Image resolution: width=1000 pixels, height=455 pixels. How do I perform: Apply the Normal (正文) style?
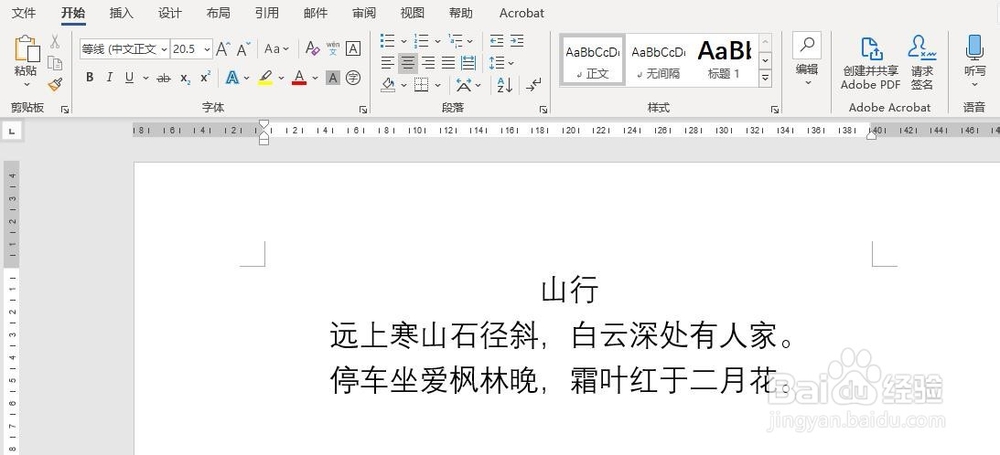[592, 60]
